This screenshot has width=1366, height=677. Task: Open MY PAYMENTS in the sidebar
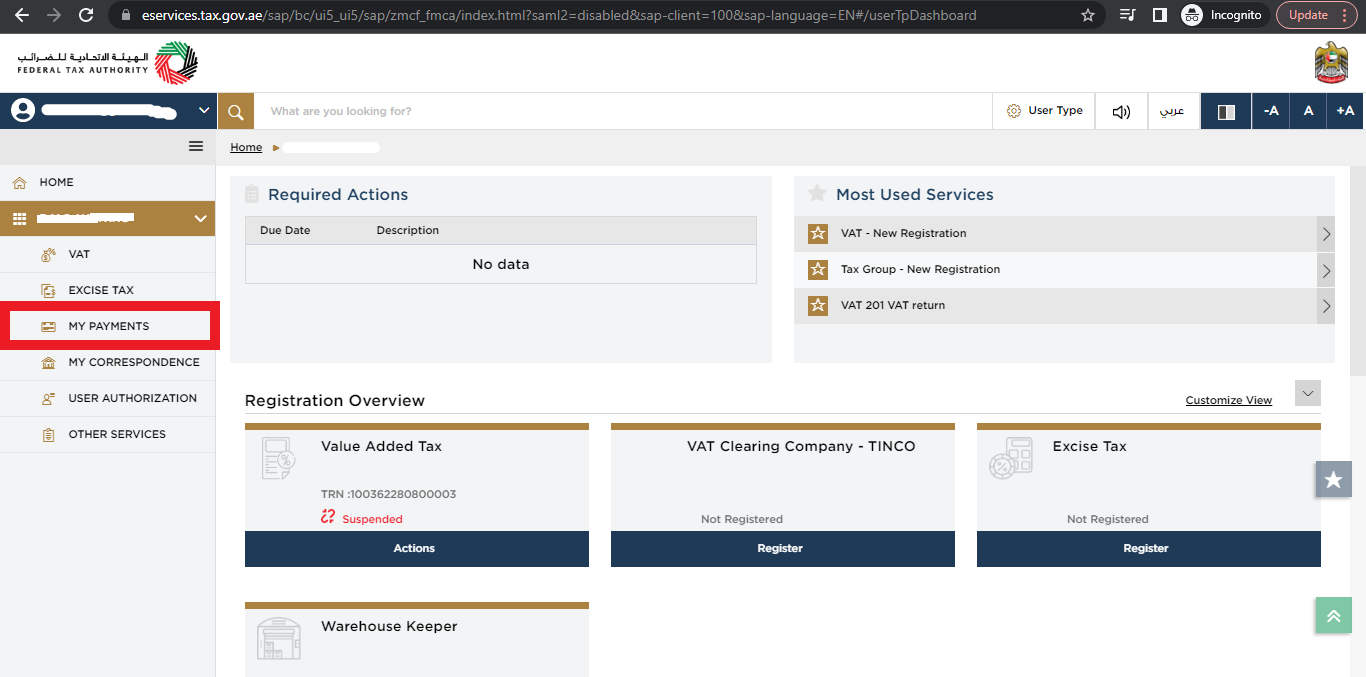108,326
